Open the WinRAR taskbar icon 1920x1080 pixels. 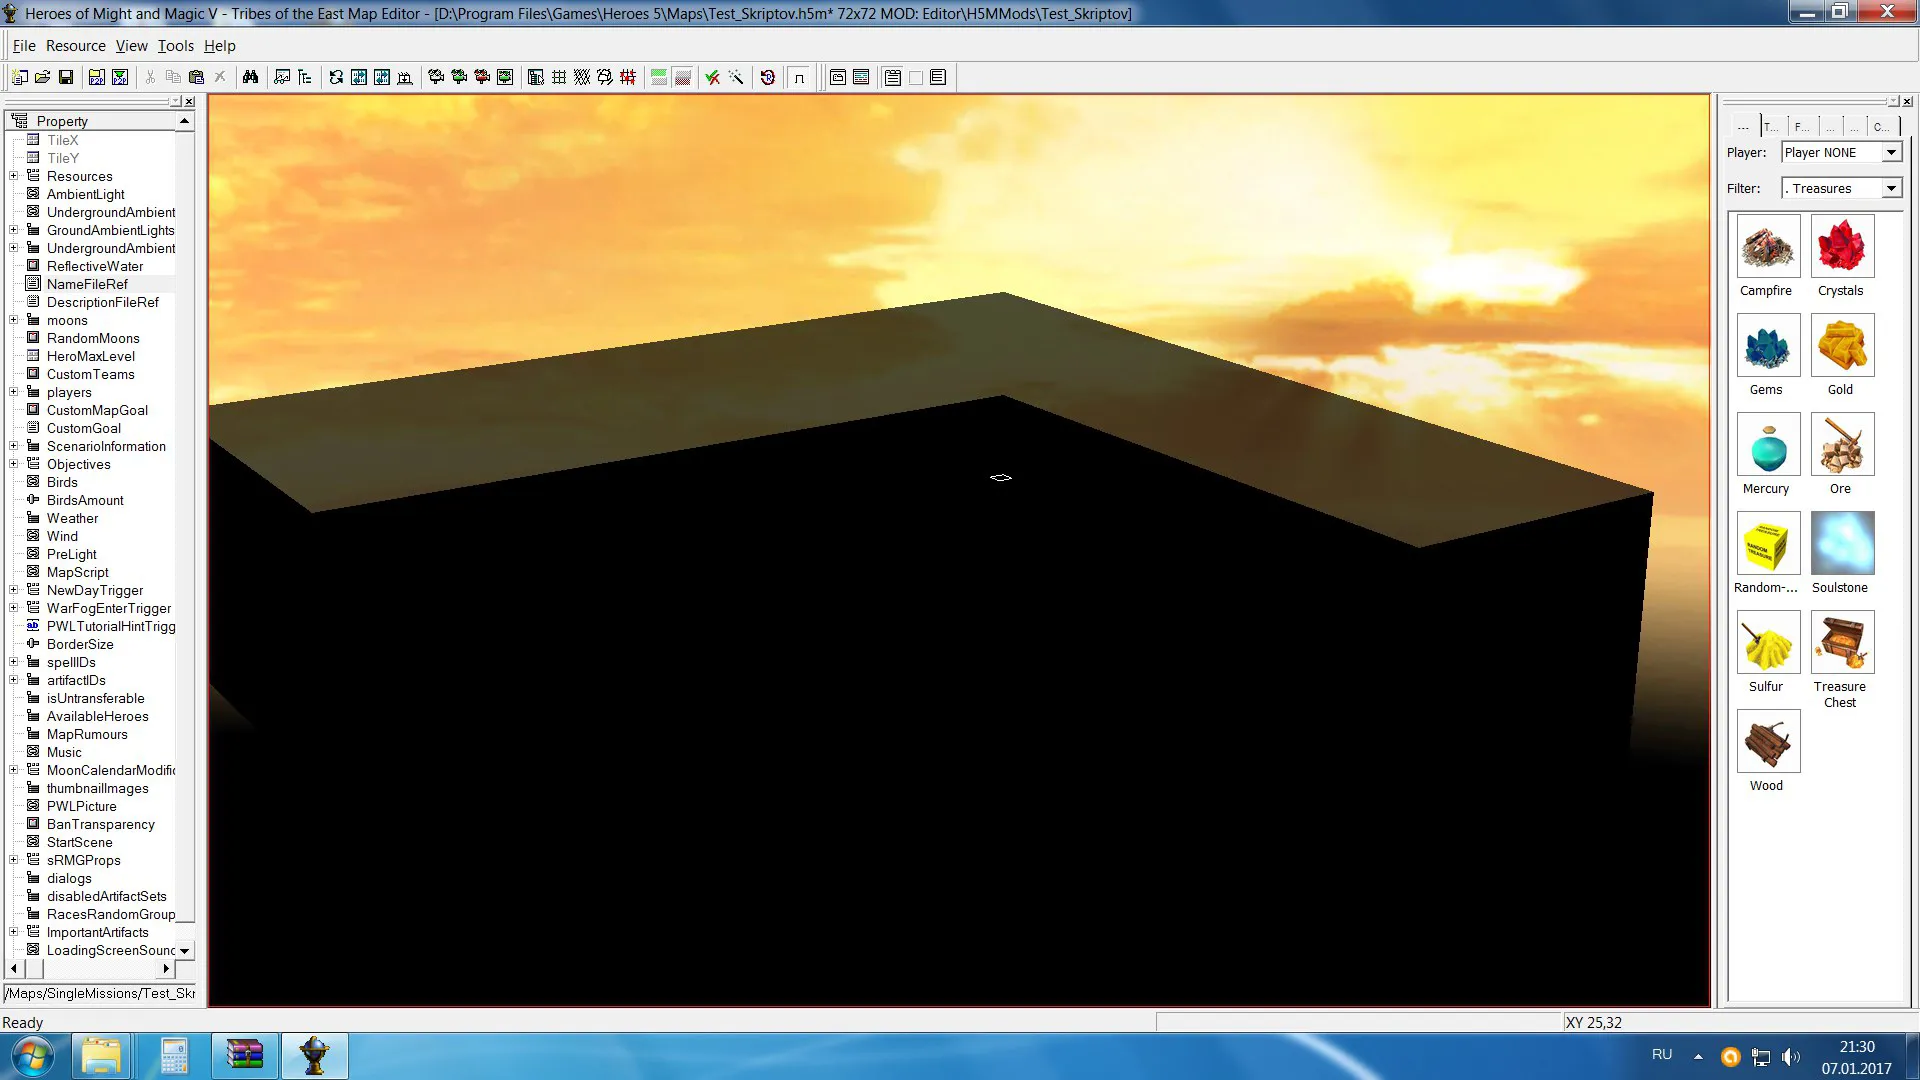coord(244,1056)
